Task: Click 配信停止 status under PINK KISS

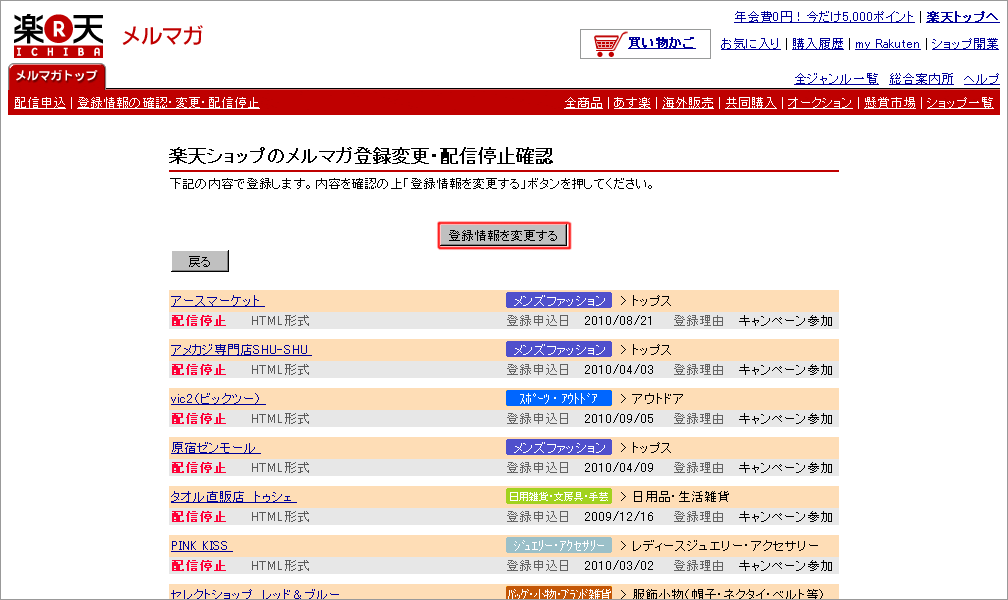Action: tap(199, 565)
